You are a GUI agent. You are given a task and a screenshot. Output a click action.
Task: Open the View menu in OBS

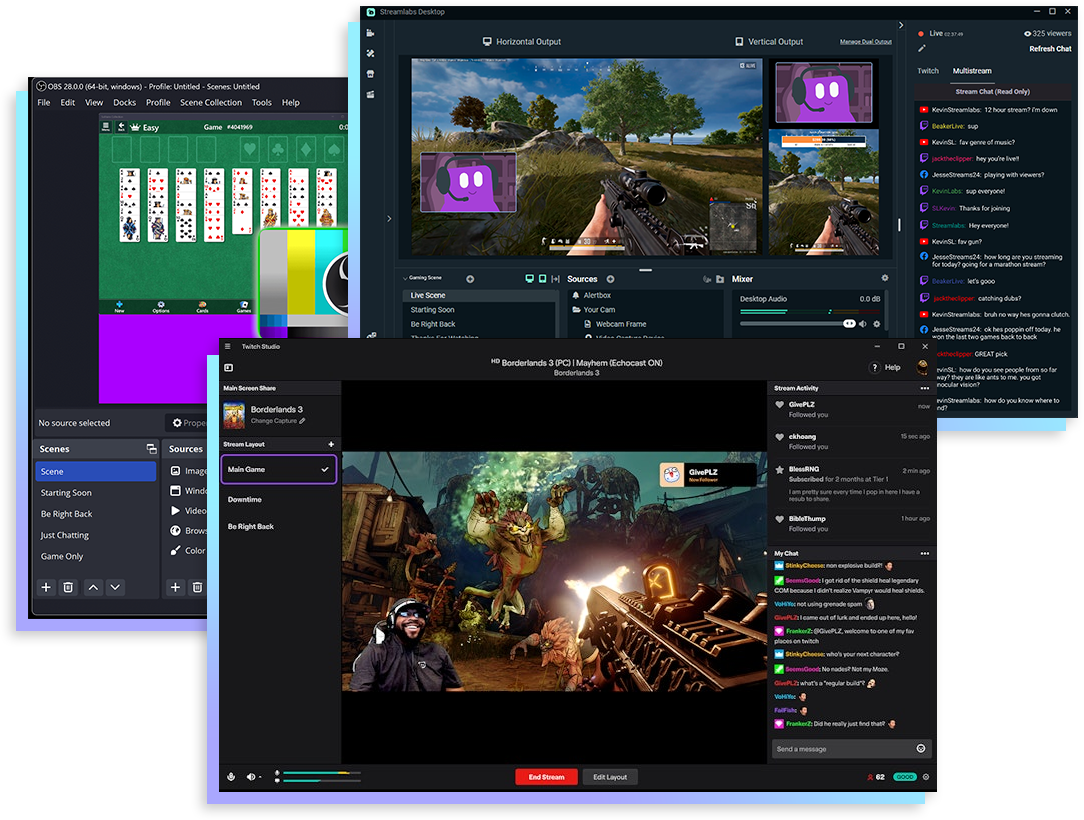pos(94,102)
